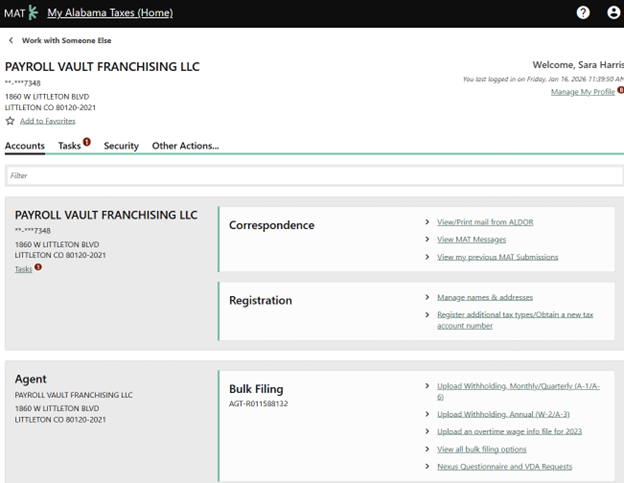Image resolution: width=624 pixels, height=483 pixels.
Task: Click the Filter input field
Action: 314,175
